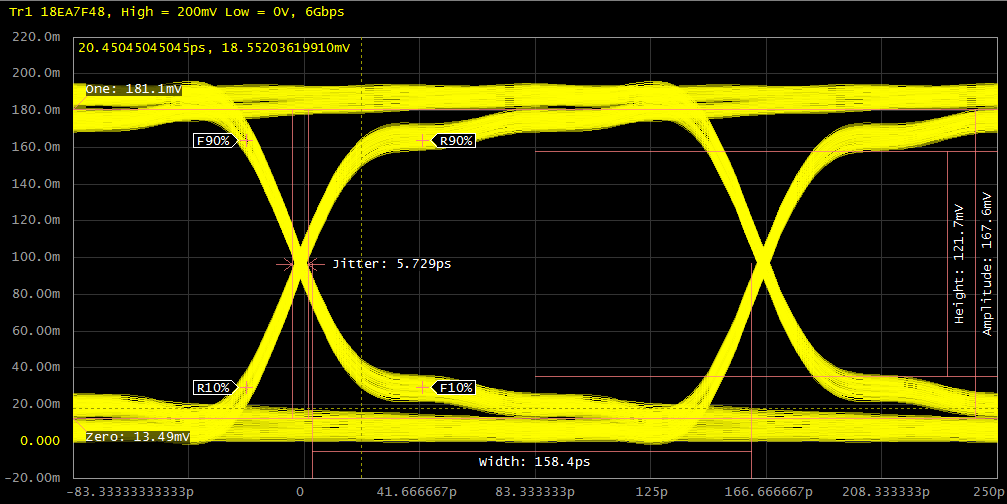
Task: Click the pink crosshair beside F10% label
Action: [423, 387]
